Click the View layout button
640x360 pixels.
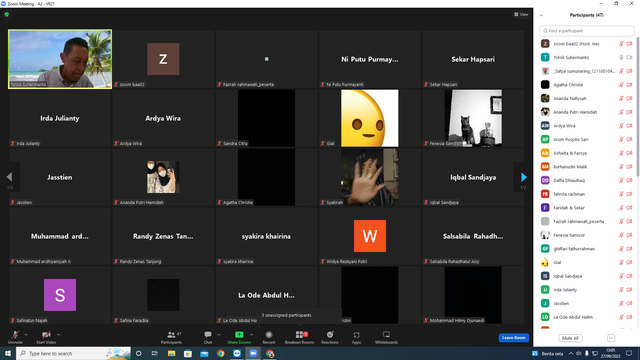[x=521, y=14]
